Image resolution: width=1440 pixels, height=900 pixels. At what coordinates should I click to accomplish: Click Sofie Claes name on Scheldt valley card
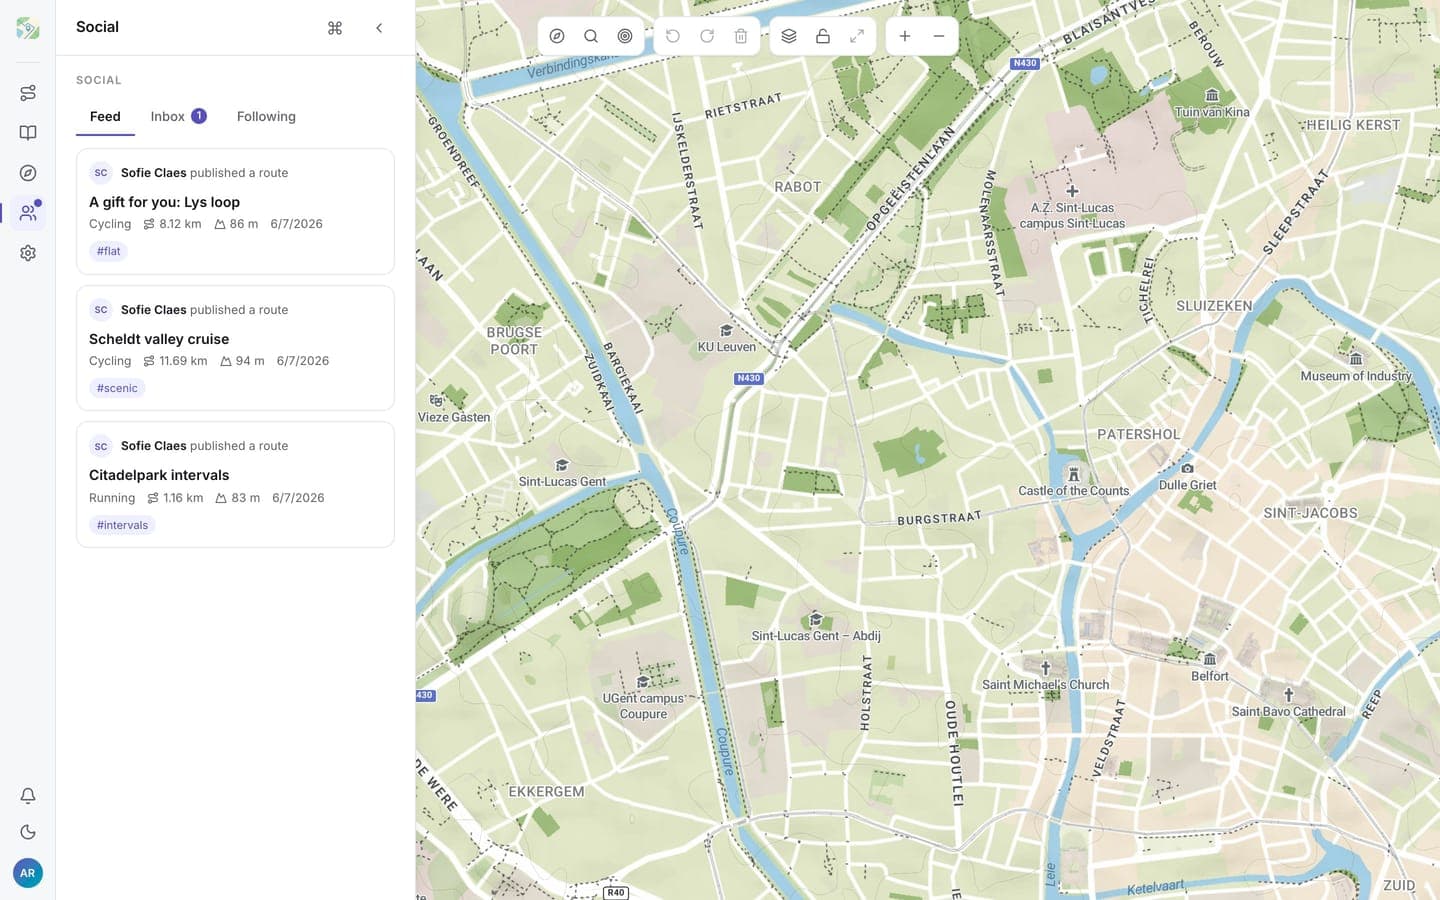154,310
